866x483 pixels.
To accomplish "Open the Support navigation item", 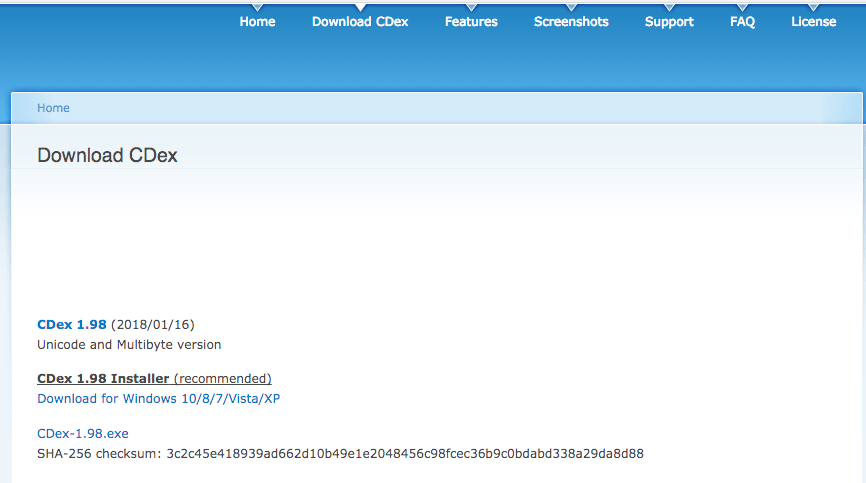I will 669,22.
